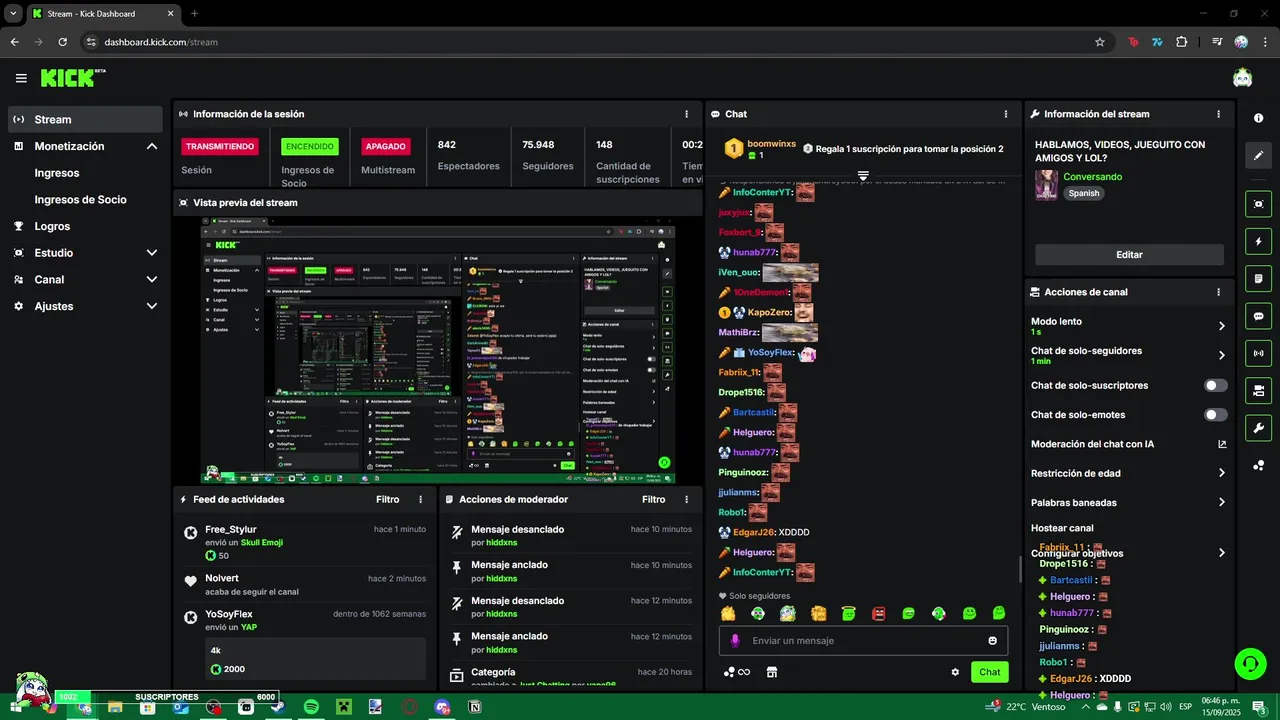Click the browser address bar
Viewport: 1280px width, 720px height.
coord(590,42)
